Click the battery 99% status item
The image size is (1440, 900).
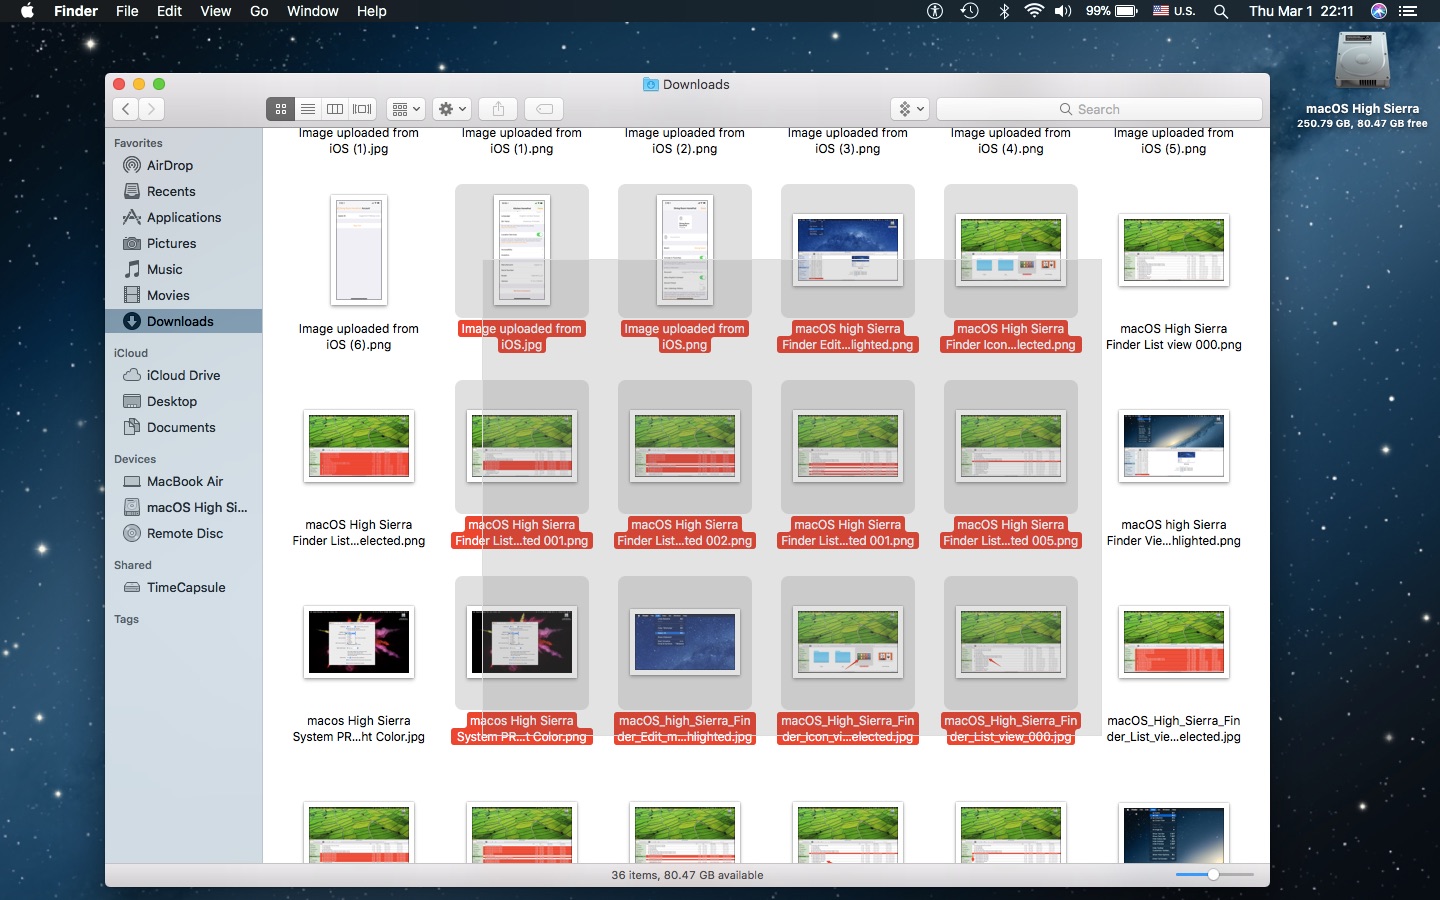click(x=1111, y=11)
